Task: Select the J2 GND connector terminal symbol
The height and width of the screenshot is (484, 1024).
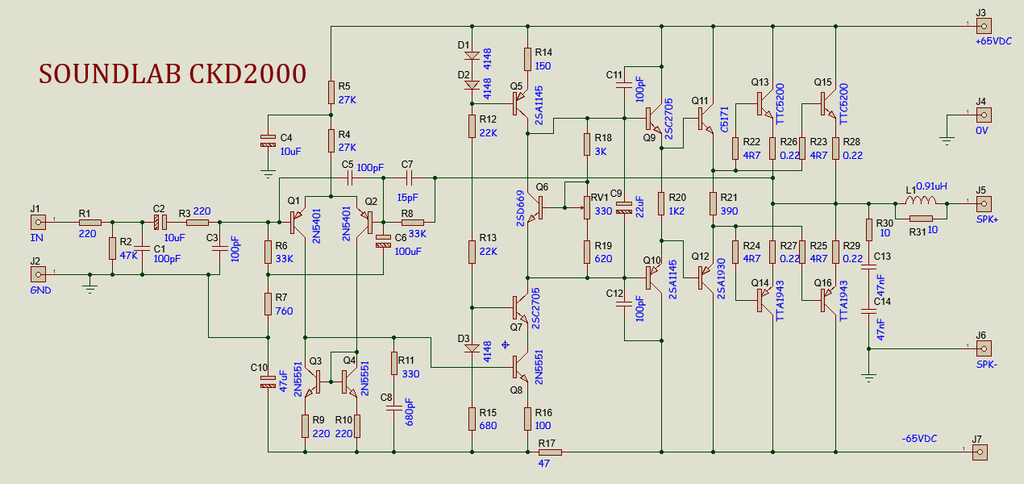Action: 39,274
